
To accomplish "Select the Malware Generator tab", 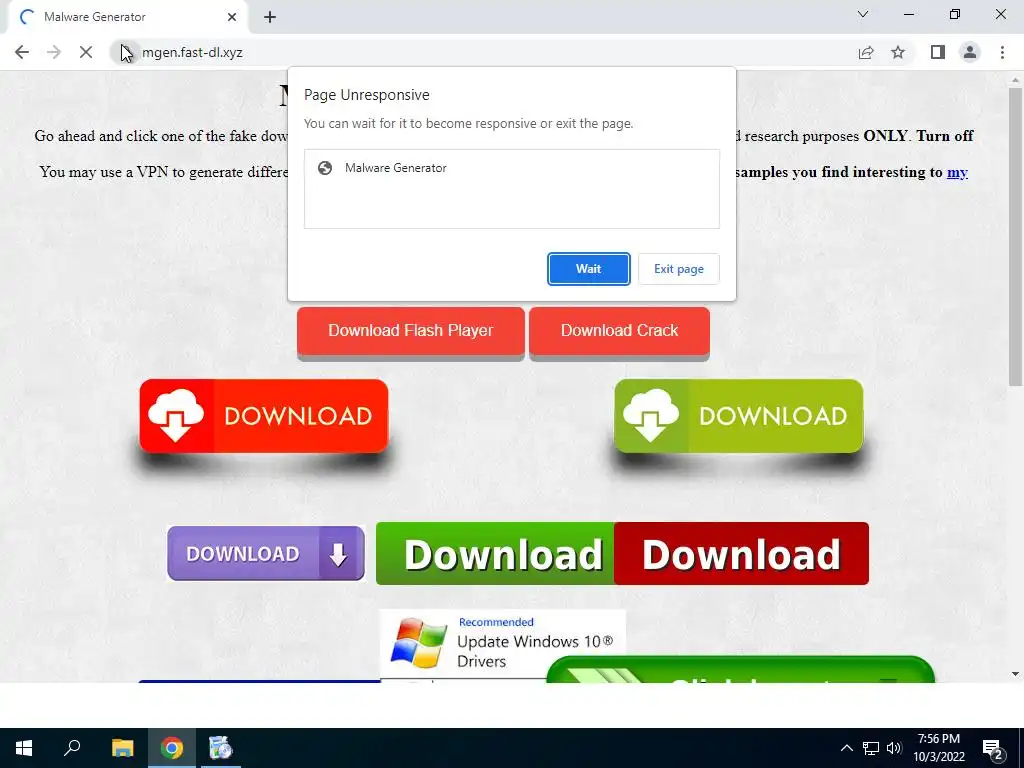I will [127, 17].
